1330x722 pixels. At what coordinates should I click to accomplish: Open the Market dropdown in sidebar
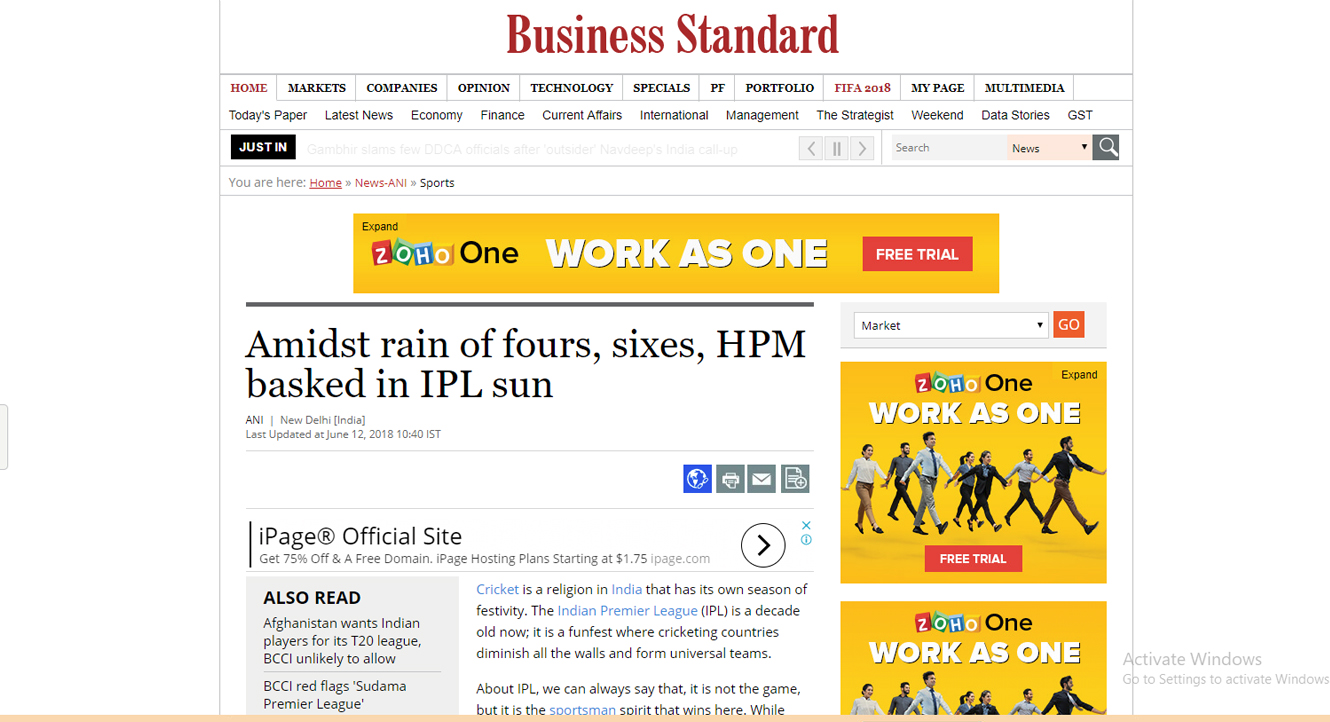tap(950, 325)
